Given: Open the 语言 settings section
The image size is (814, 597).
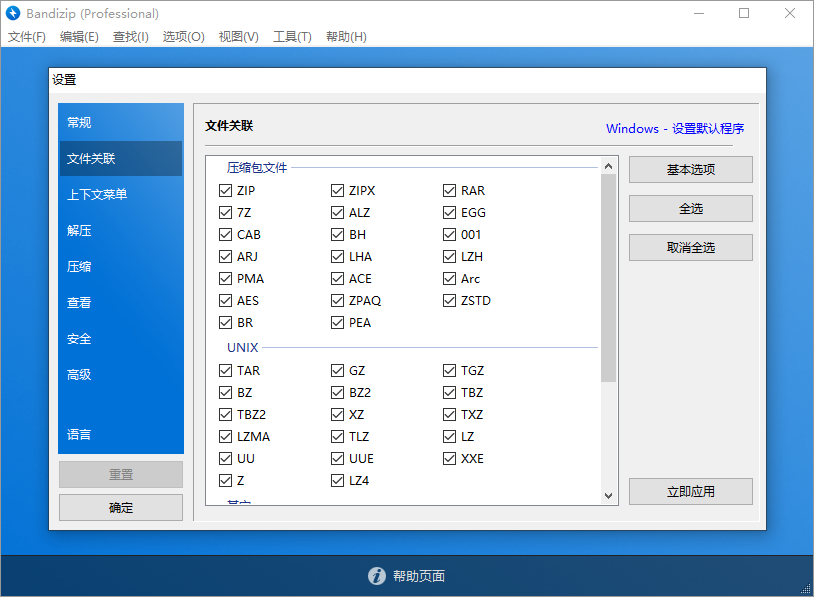Looking at the screenshot, I should (120, 434).
